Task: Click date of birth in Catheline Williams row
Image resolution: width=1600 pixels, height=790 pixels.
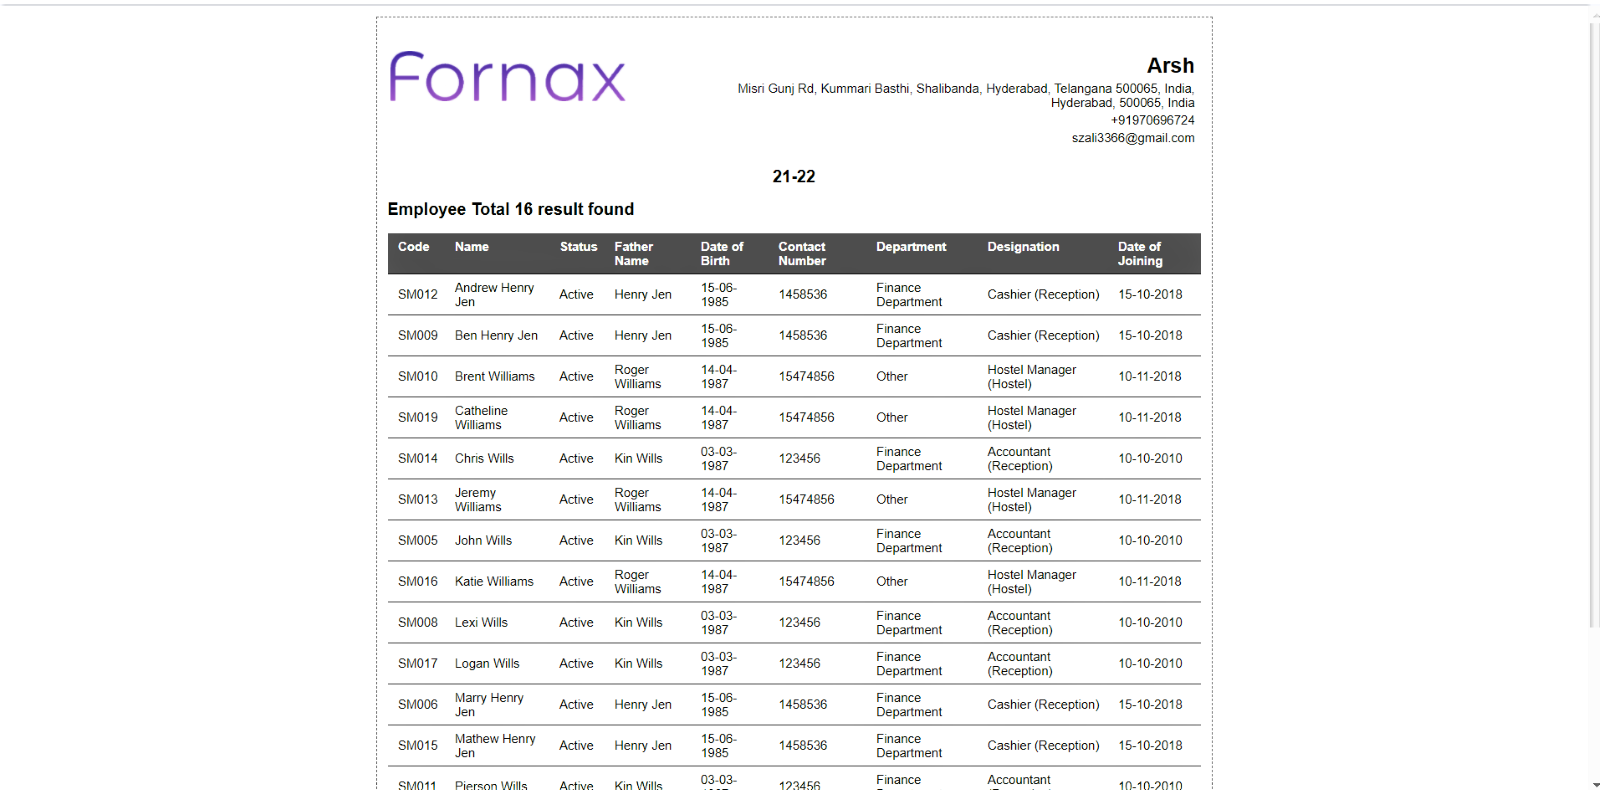Action: pos(718,418)
